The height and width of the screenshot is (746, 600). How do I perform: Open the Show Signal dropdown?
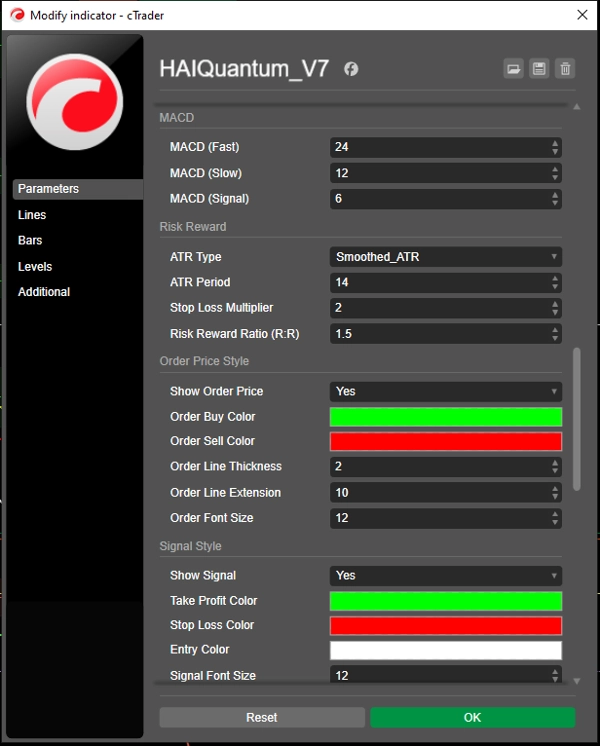(446, 576)
